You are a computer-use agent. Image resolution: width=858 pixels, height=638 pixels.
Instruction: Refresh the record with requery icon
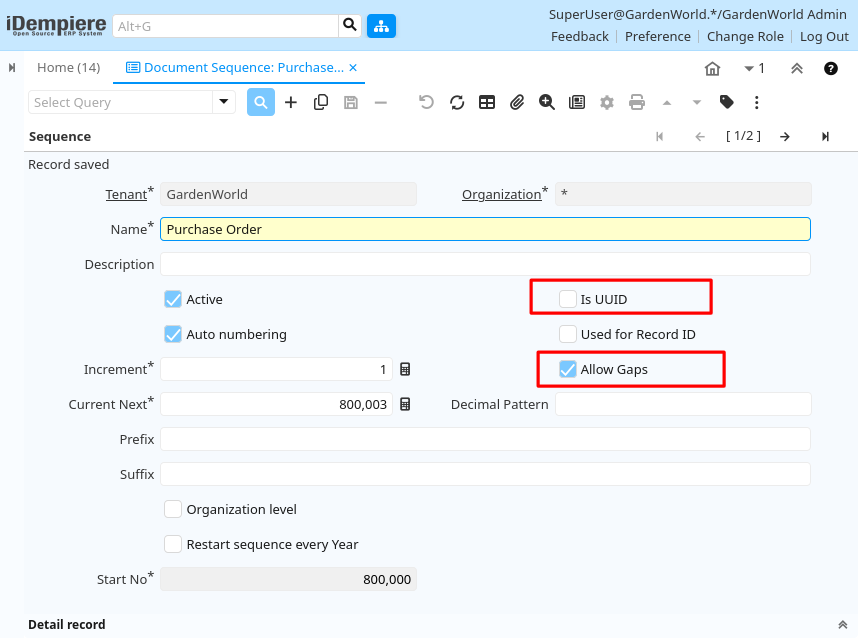[457, 102]
